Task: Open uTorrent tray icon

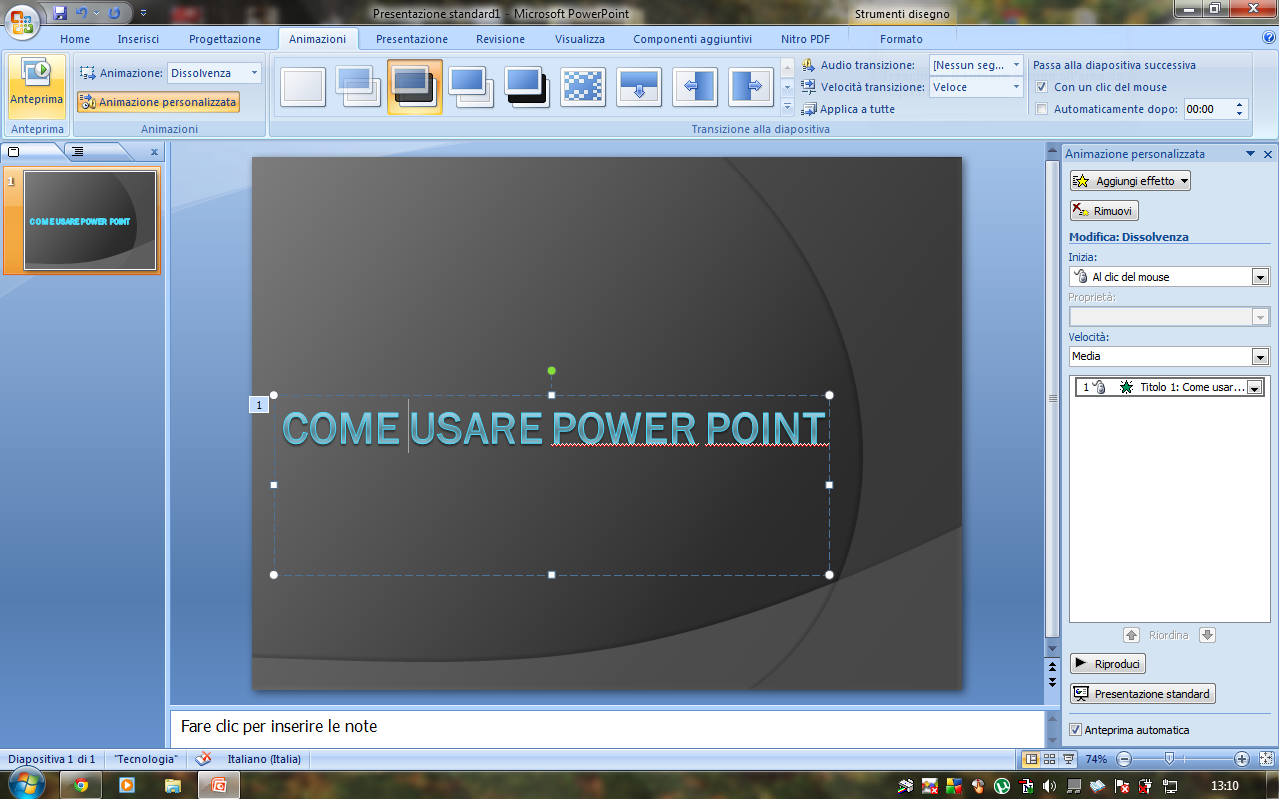Action: pyautogui.click(x=1001, y=786)
